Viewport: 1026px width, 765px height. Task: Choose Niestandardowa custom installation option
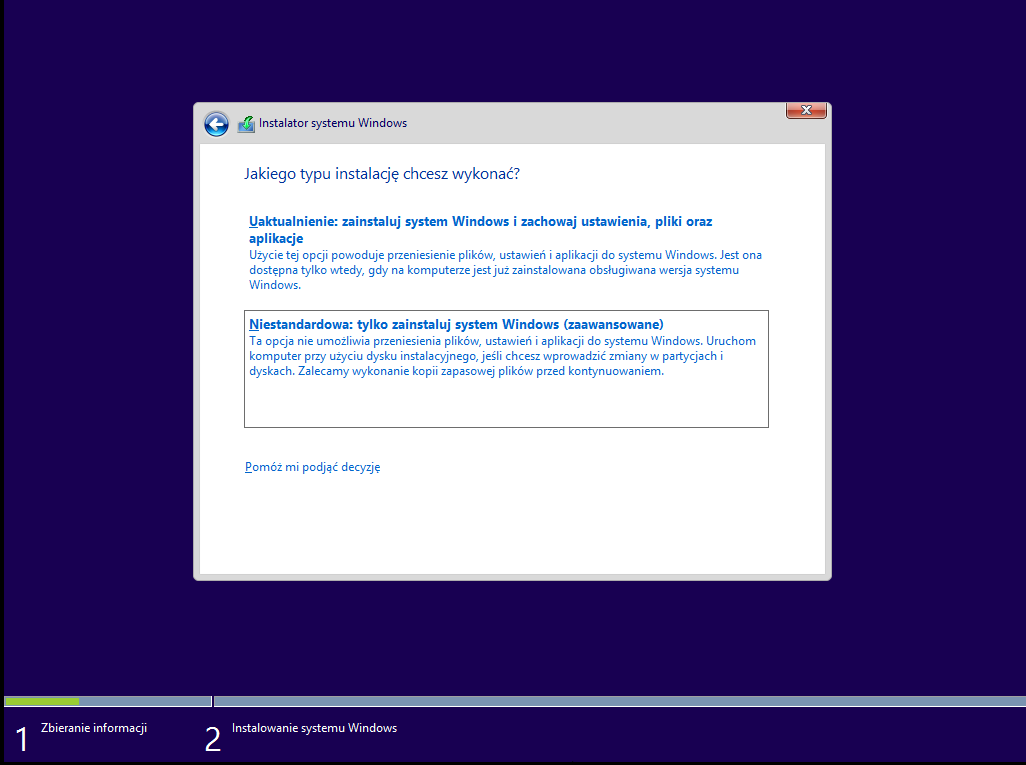506,368
